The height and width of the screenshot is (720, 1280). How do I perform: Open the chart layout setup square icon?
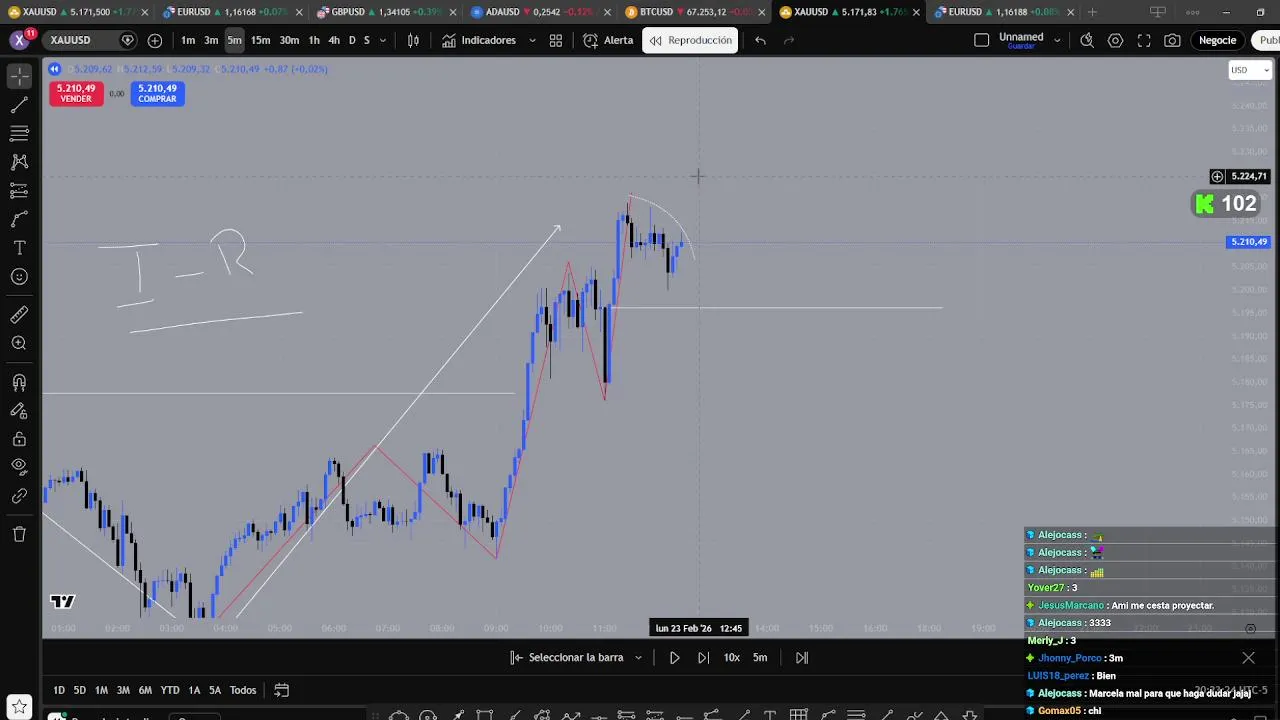point(981,40)
